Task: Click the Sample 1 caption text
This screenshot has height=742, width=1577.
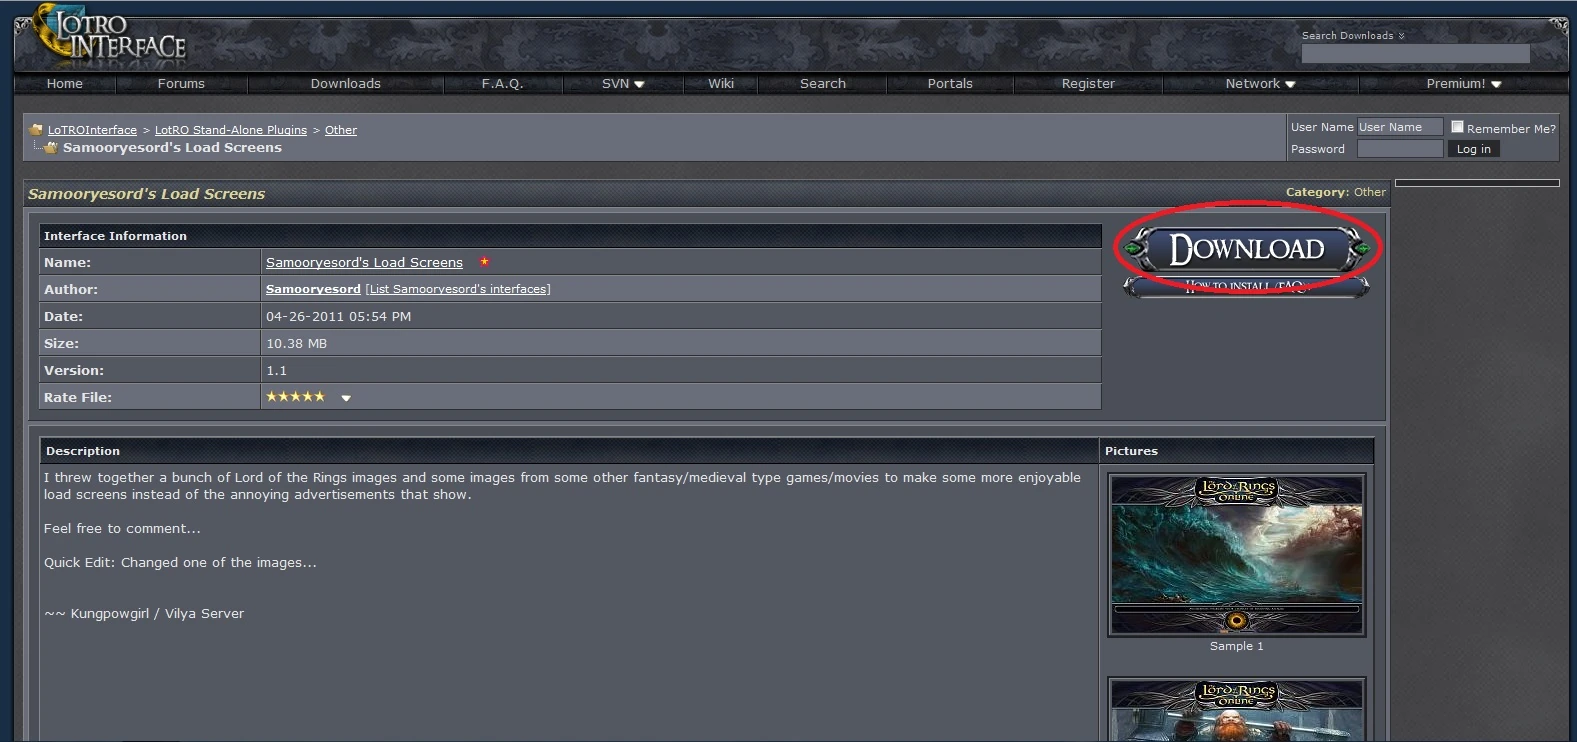Action: [1236, 646]
